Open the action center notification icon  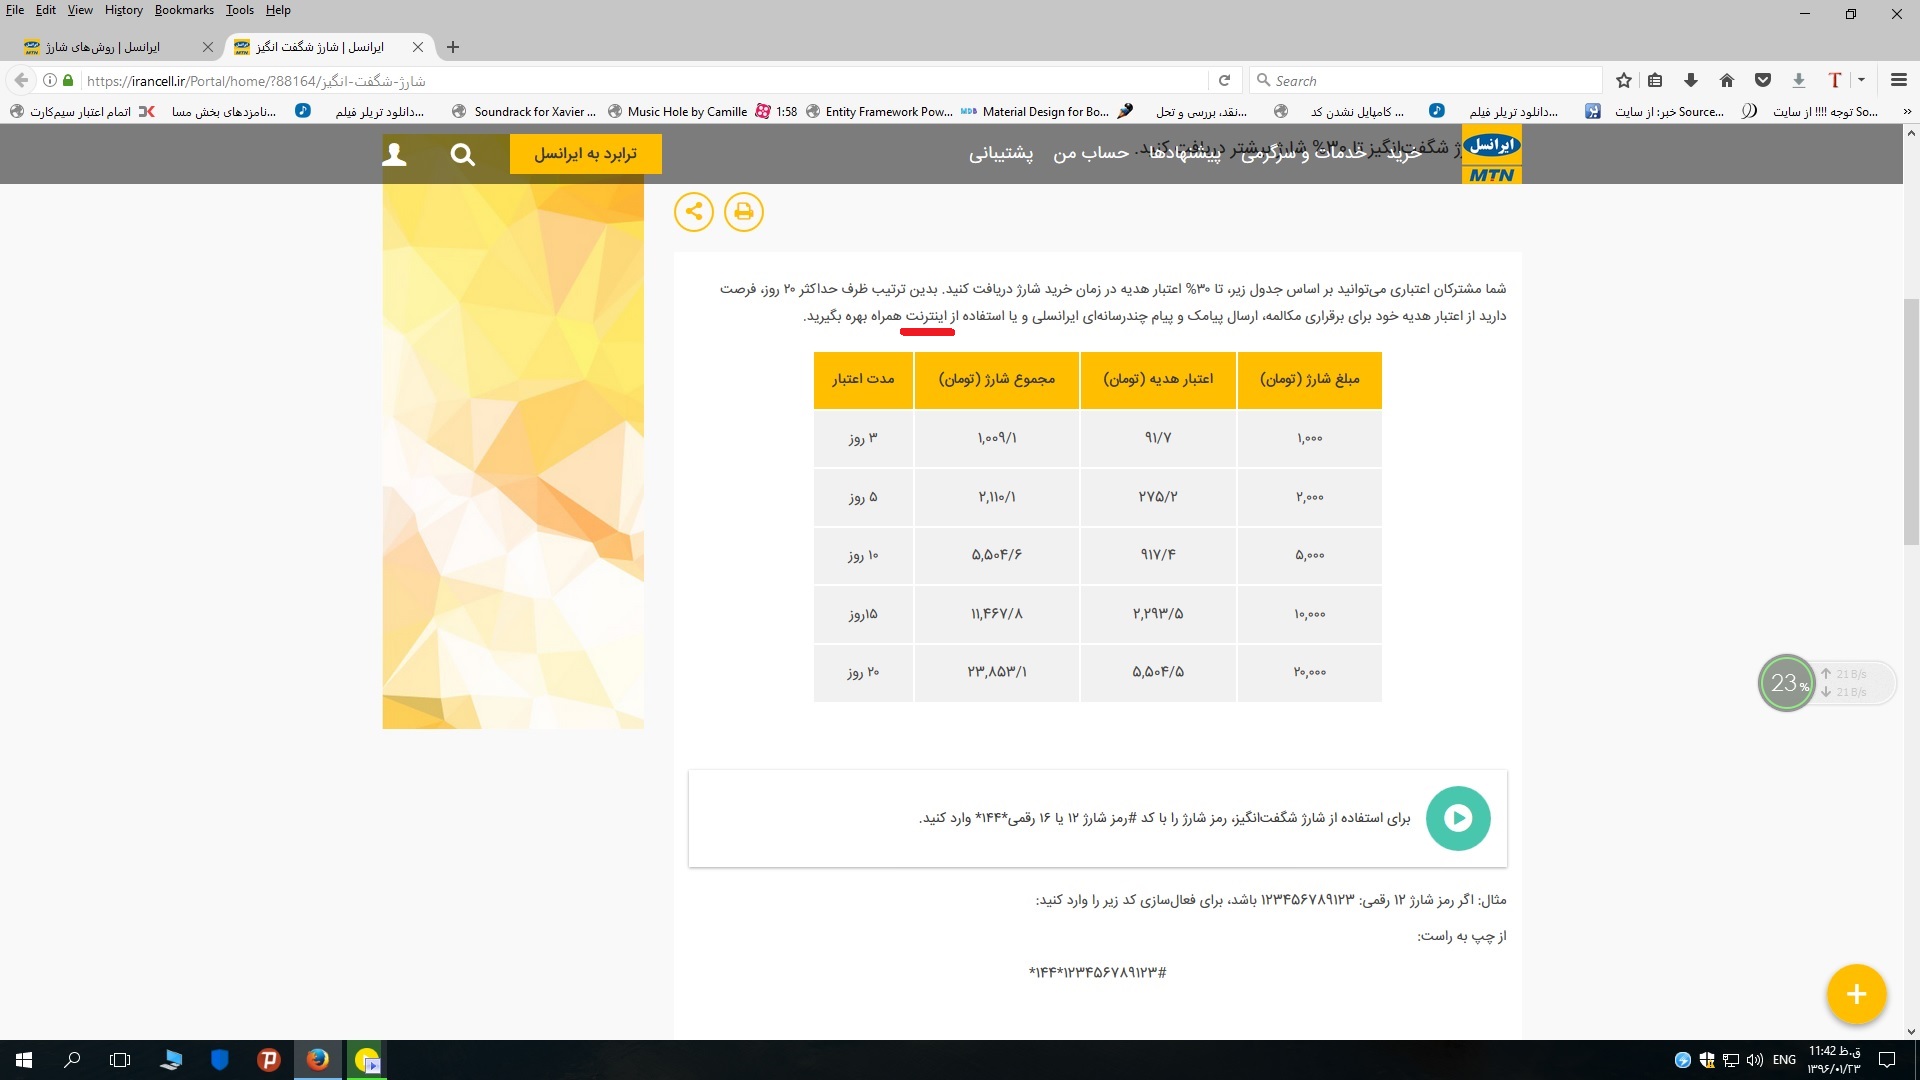click(1887, 1060)
